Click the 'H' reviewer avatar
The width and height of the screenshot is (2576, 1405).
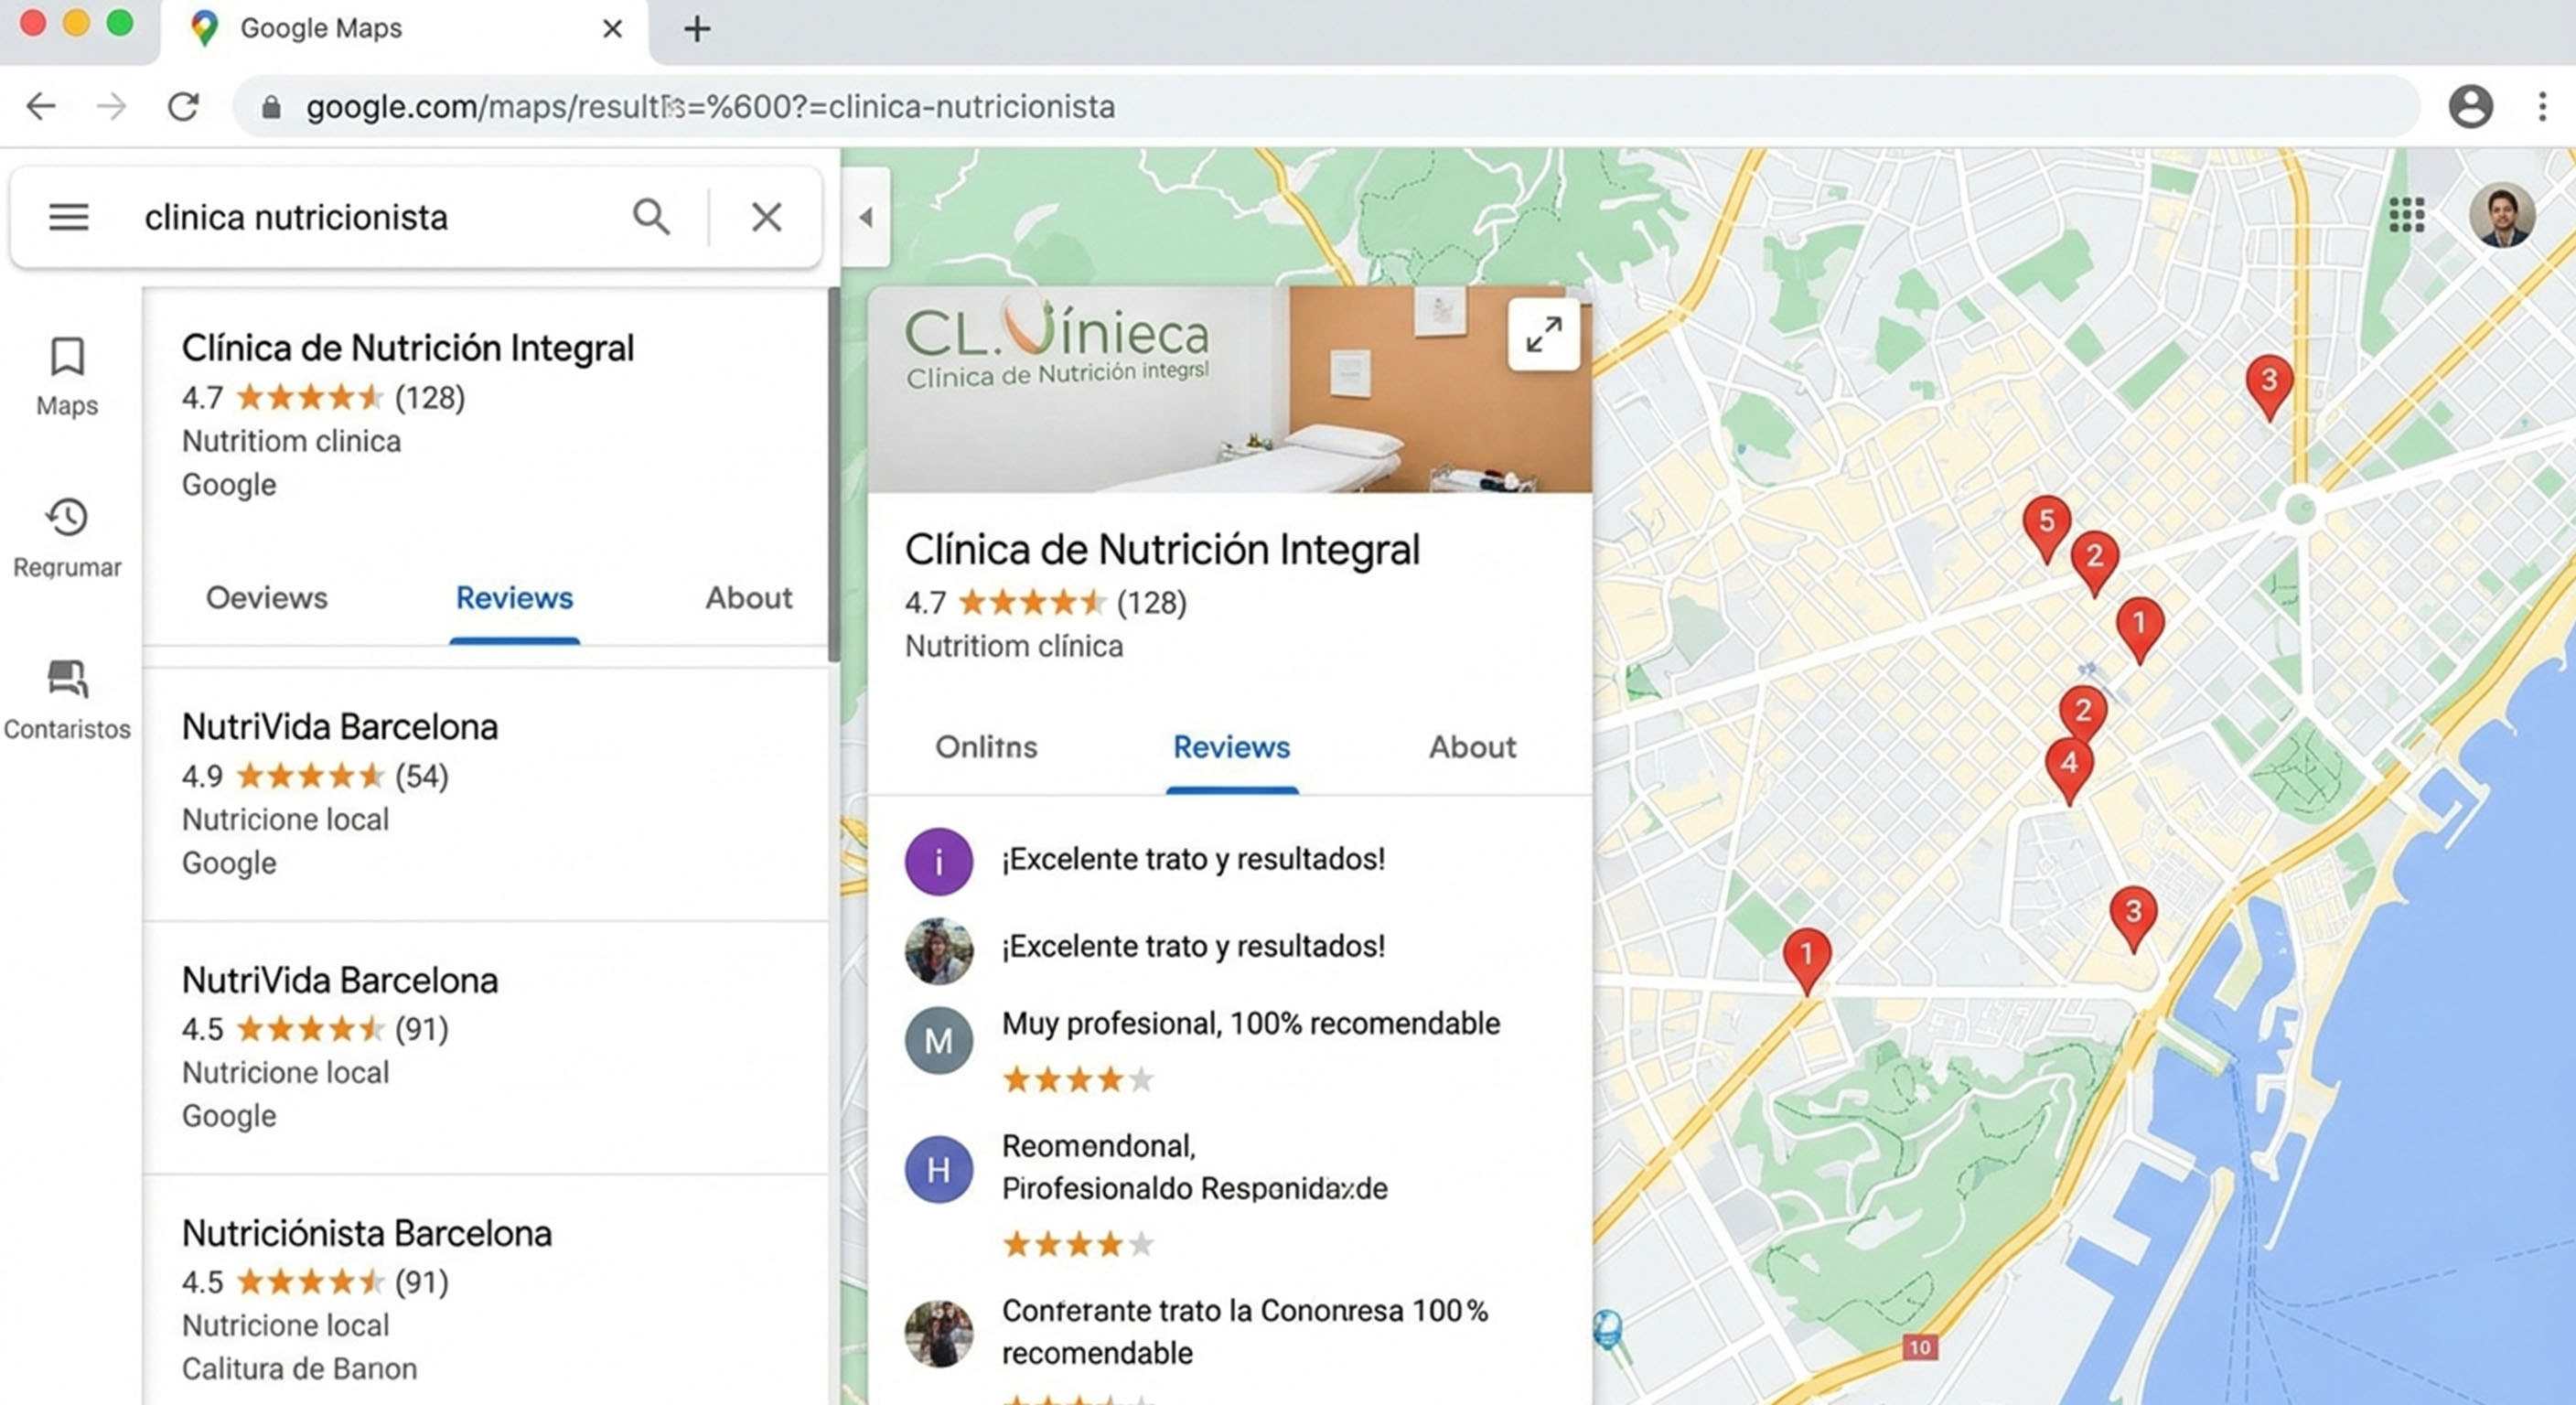[x=938, y=1169]
